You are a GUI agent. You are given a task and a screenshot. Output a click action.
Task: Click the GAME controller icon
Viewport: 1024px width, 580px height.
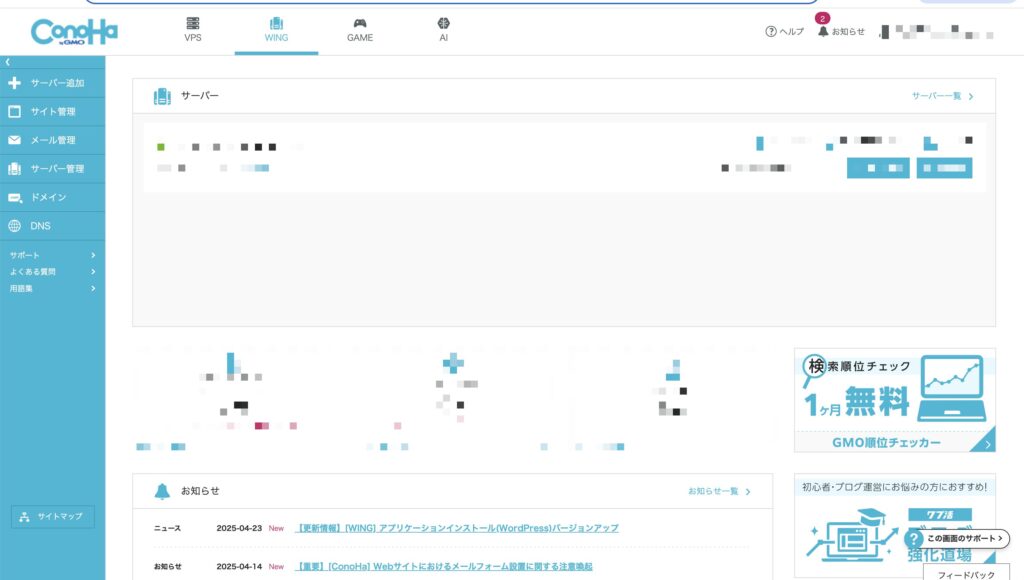point(360,24)
